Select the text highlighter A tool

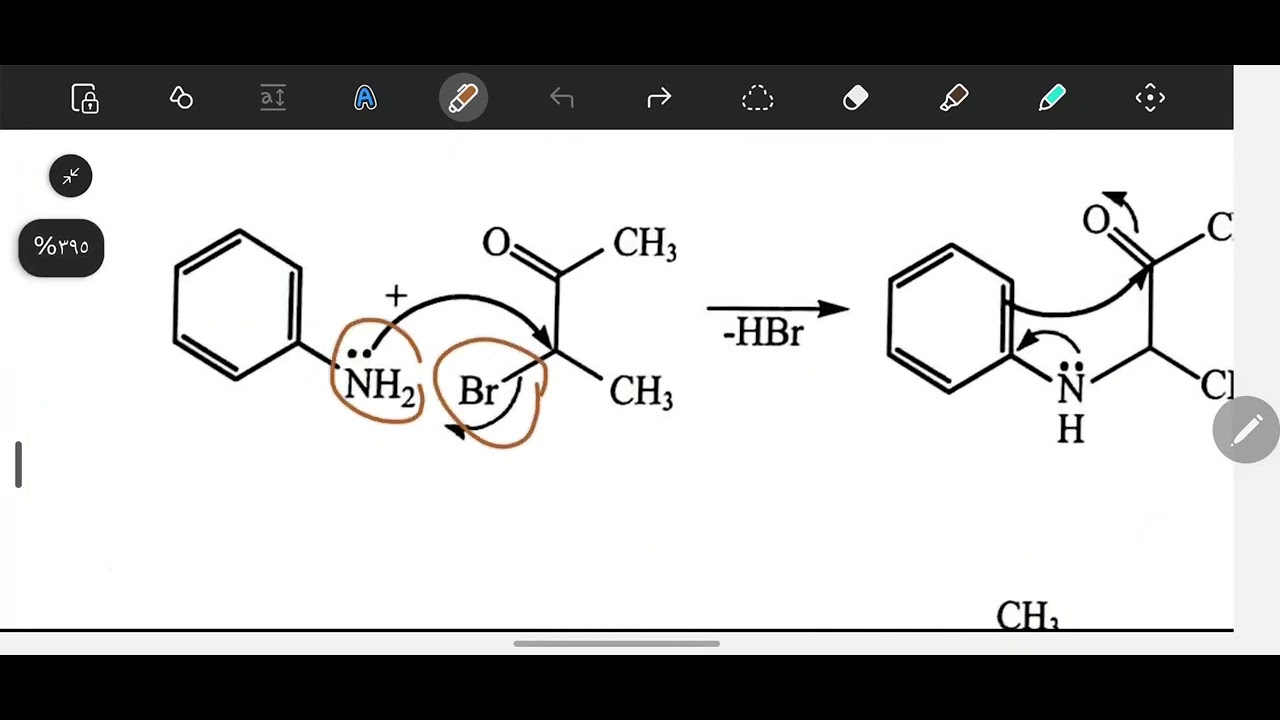coord(365,98)
